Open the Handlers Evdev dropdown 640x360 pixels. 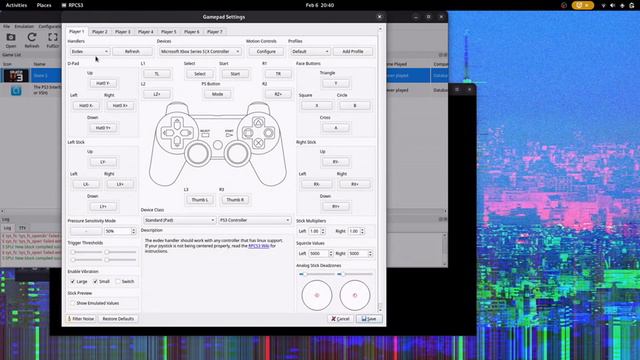[x=89, y=51]
